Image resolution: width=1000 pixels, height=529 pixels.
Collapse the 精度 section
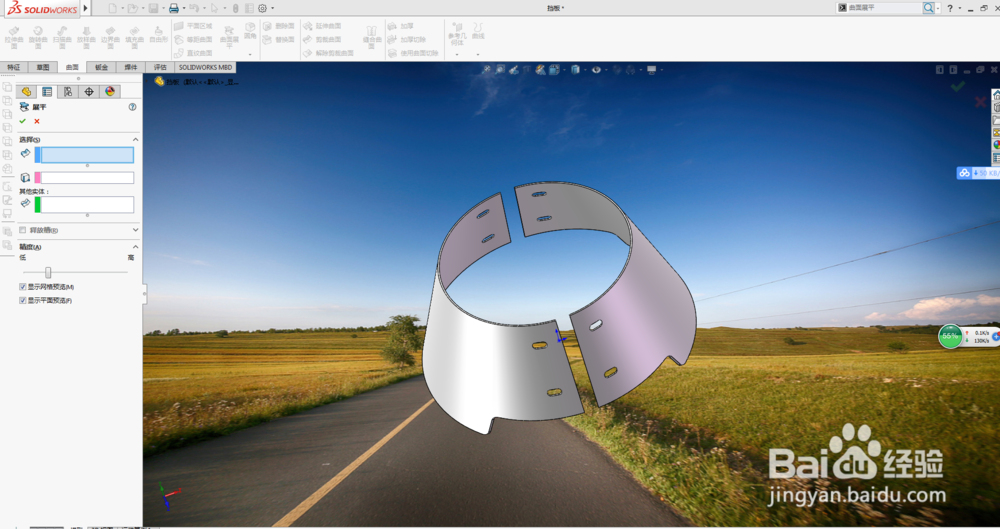coord(135,246)
